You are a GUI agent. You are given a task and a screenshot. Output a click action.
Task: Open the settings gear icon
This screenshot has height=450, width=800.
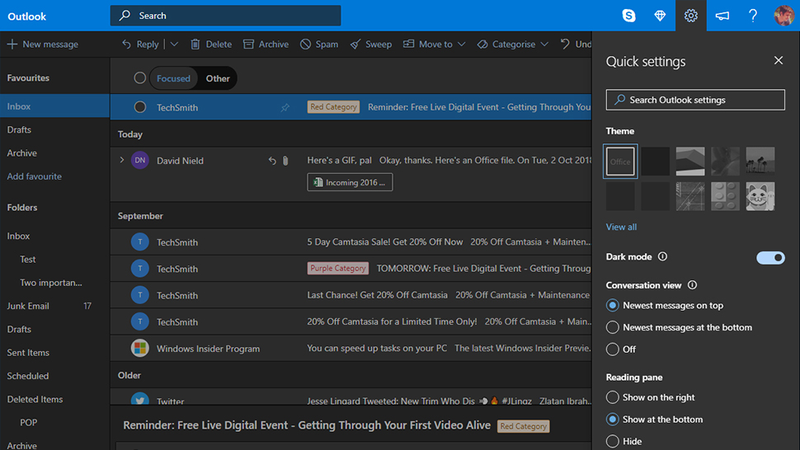point(691,16)
